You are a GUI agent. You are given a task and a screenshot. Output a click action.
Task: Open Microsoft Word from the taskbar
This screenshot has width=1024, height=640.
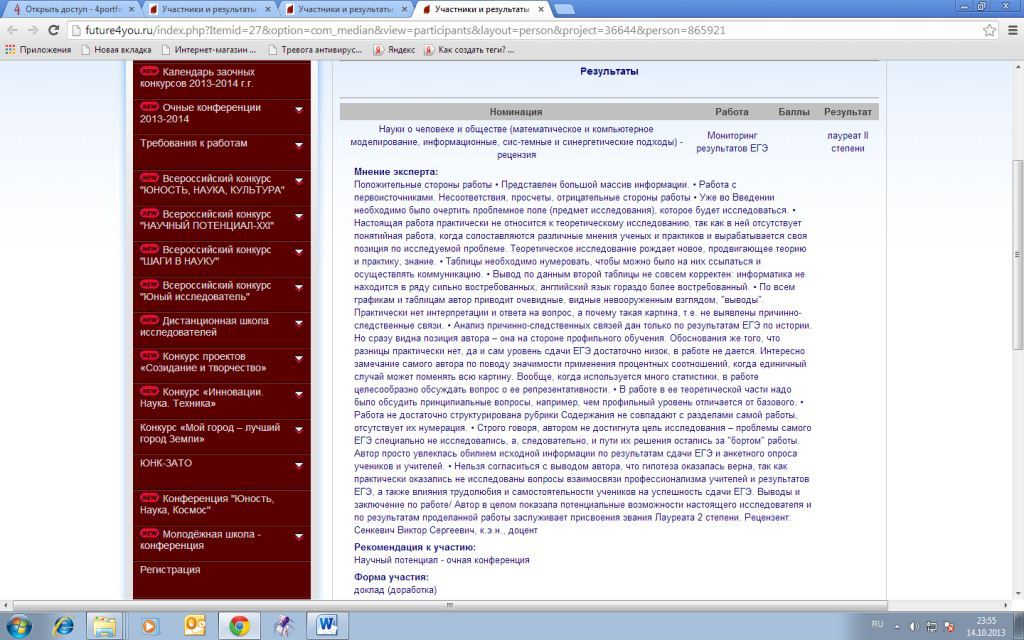[x=327, y=625]
